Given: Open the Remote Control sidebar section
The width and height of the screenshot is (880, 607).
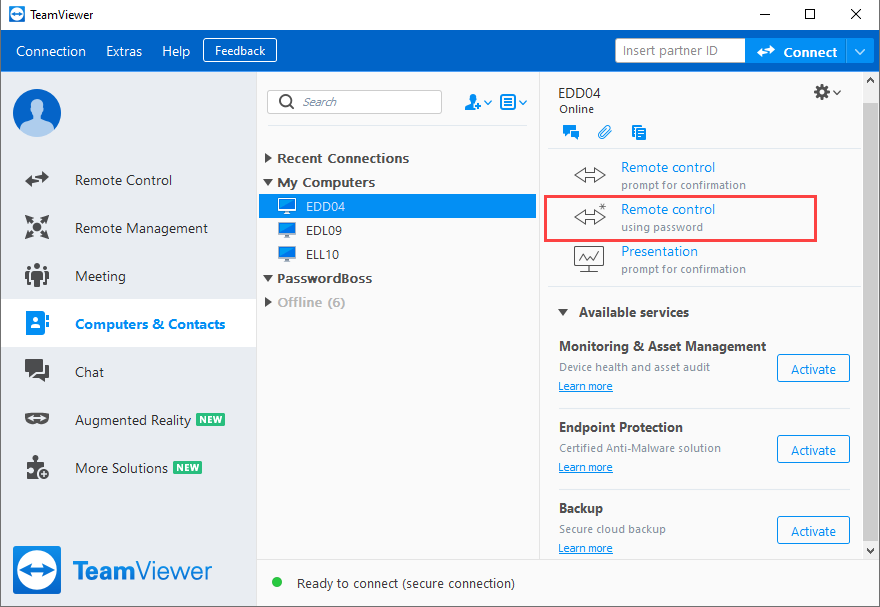Looking at the screenshot, I should click(x=129, y=180).
